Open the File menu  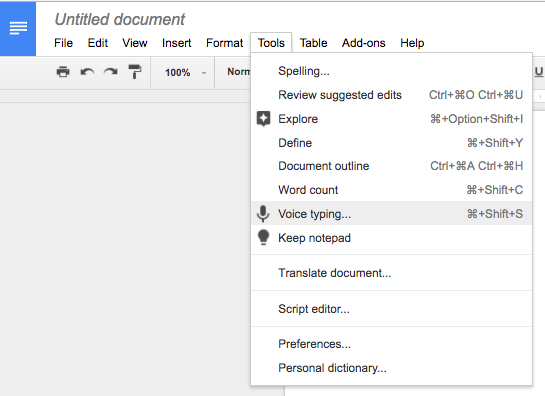(63, 43)
